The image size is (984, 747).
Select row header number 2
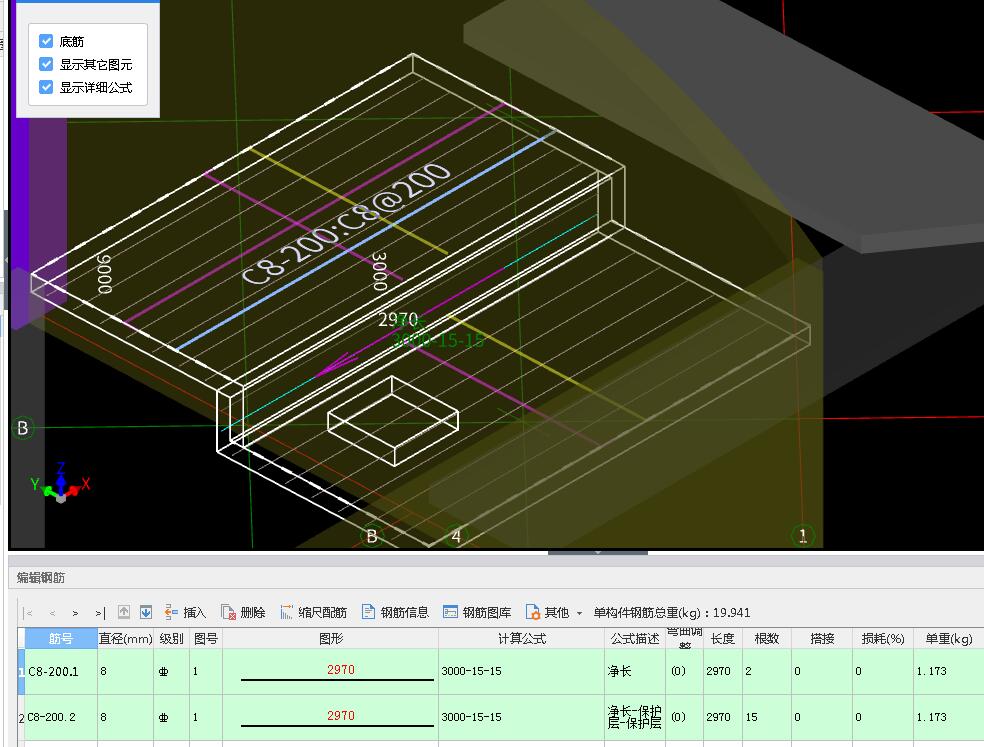click(21, 717)
